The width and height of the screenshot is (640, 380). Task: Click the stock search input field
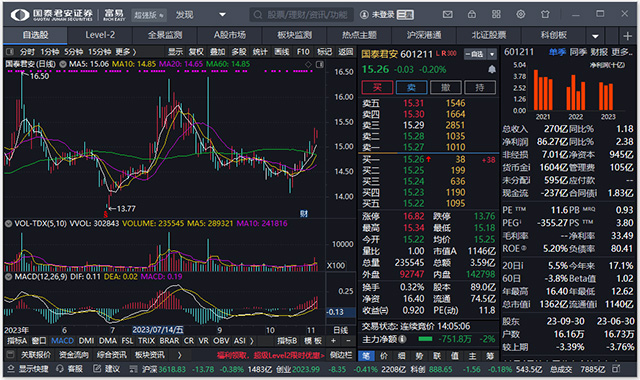point(301,15)
